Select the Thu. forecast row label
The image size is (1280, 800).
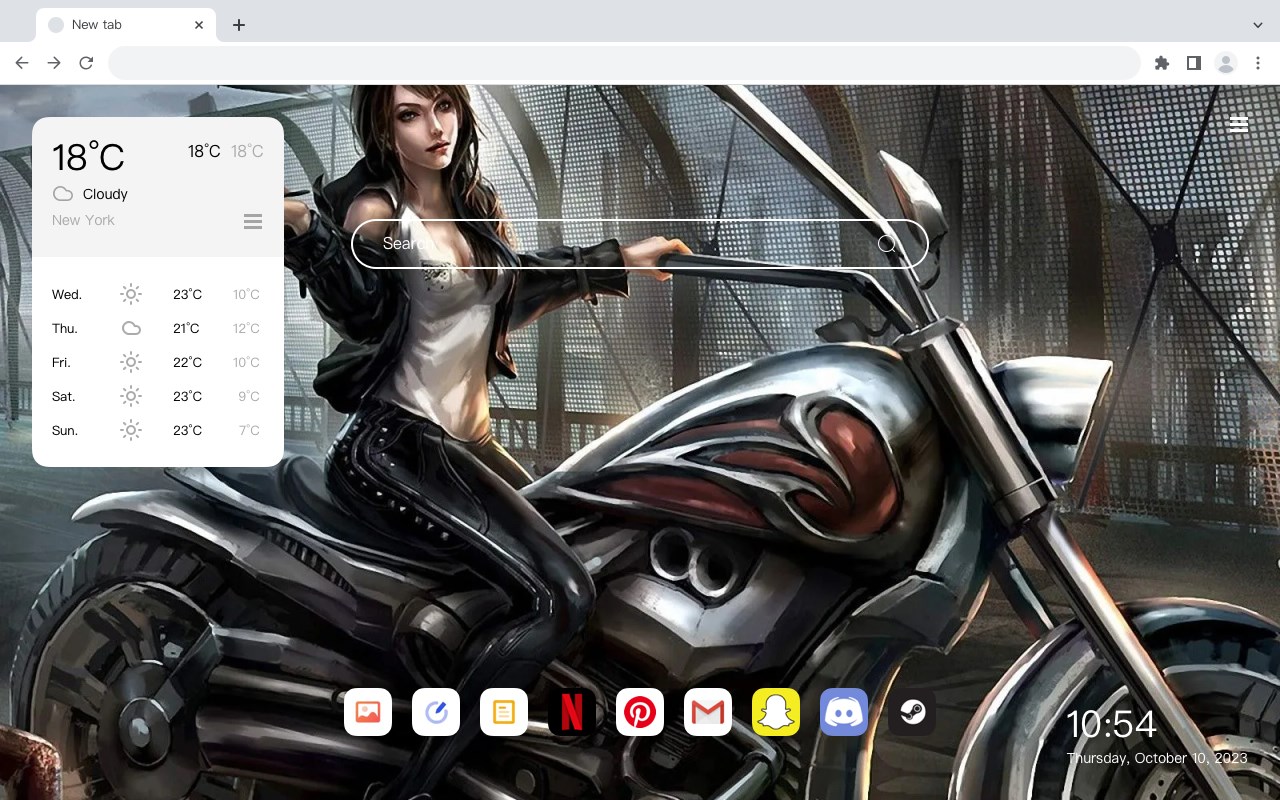pos(65,328)
